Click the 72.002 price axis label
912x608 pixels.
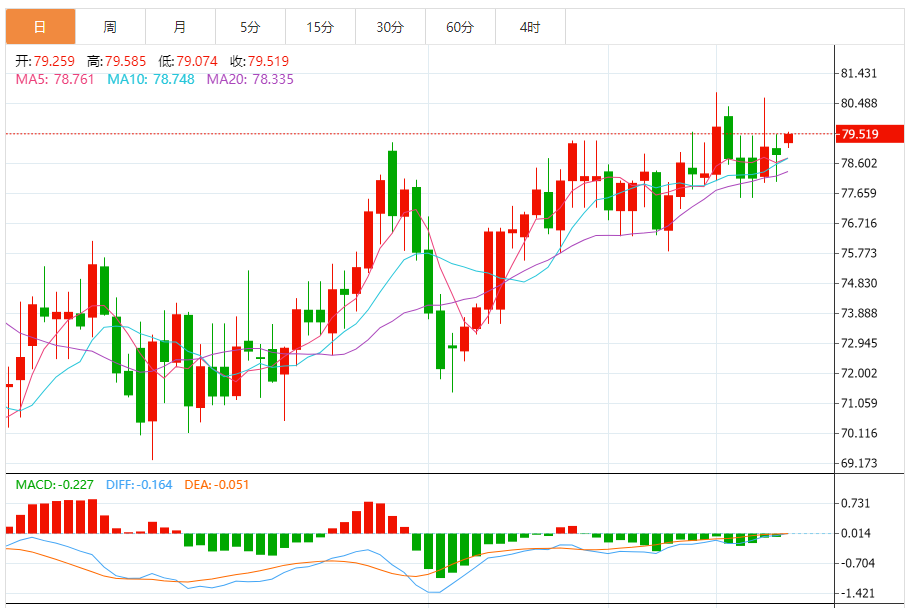859,373
